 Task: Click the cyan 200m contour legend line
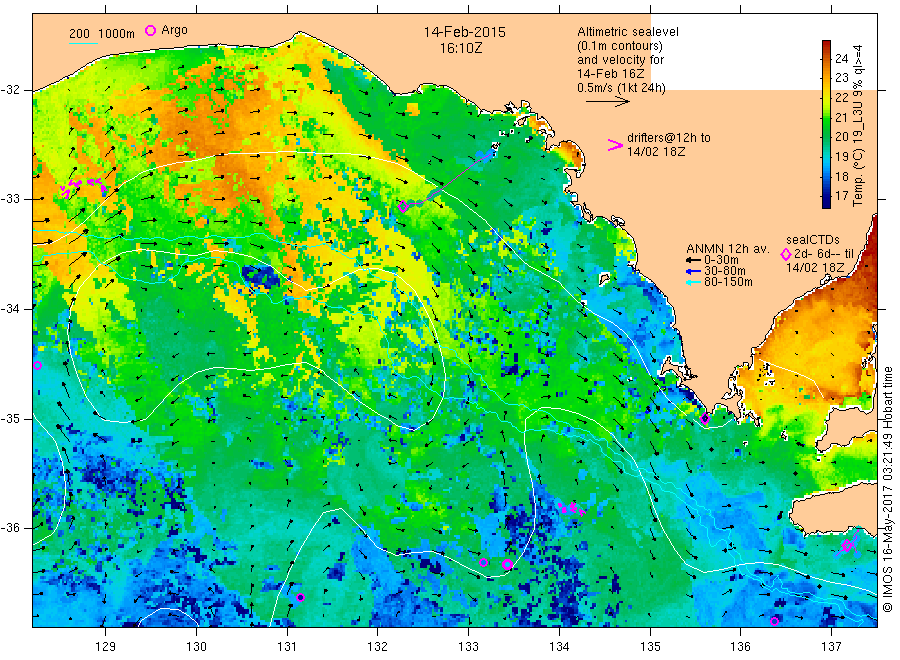pos(83,42)
